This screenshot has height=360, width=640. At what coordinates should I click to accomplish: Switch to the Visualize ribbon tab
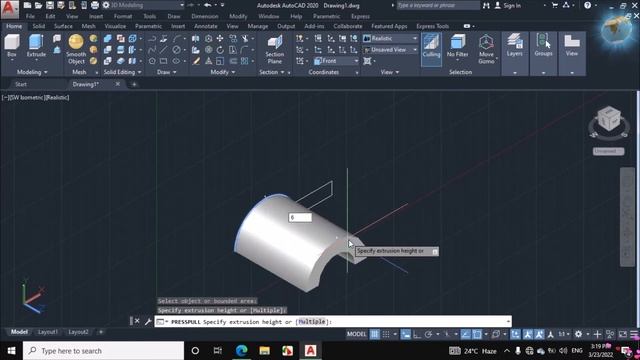click(115, 26)
